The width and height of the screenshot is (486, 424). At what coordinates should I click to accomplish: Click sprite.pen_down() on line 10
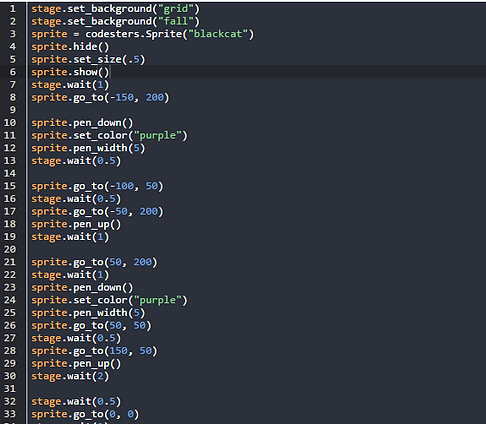tap(82, 123)
